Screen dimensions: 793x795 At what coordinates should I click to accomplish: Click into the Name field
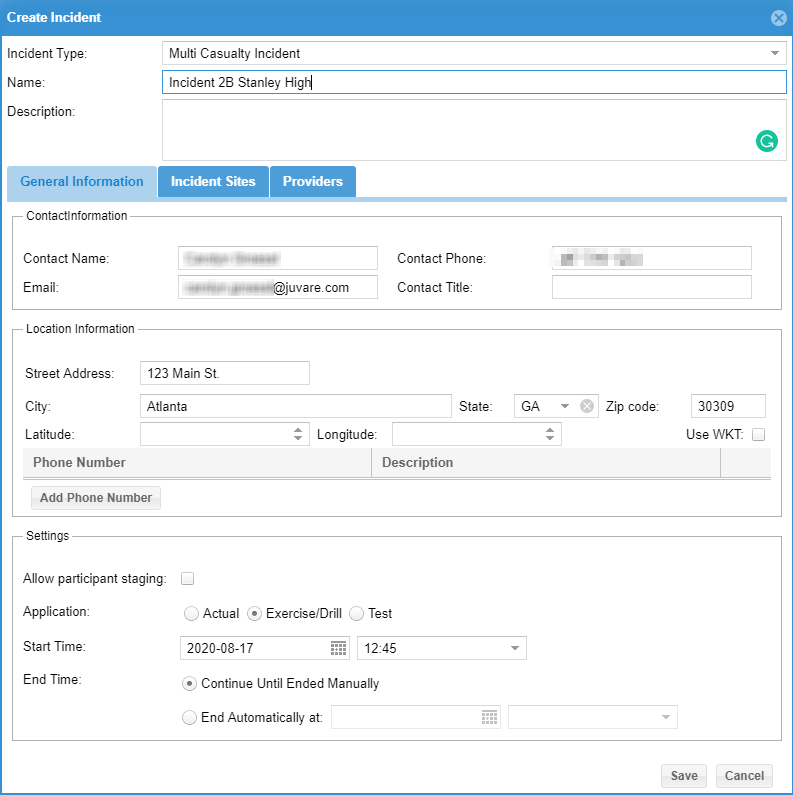coord(474,82)
